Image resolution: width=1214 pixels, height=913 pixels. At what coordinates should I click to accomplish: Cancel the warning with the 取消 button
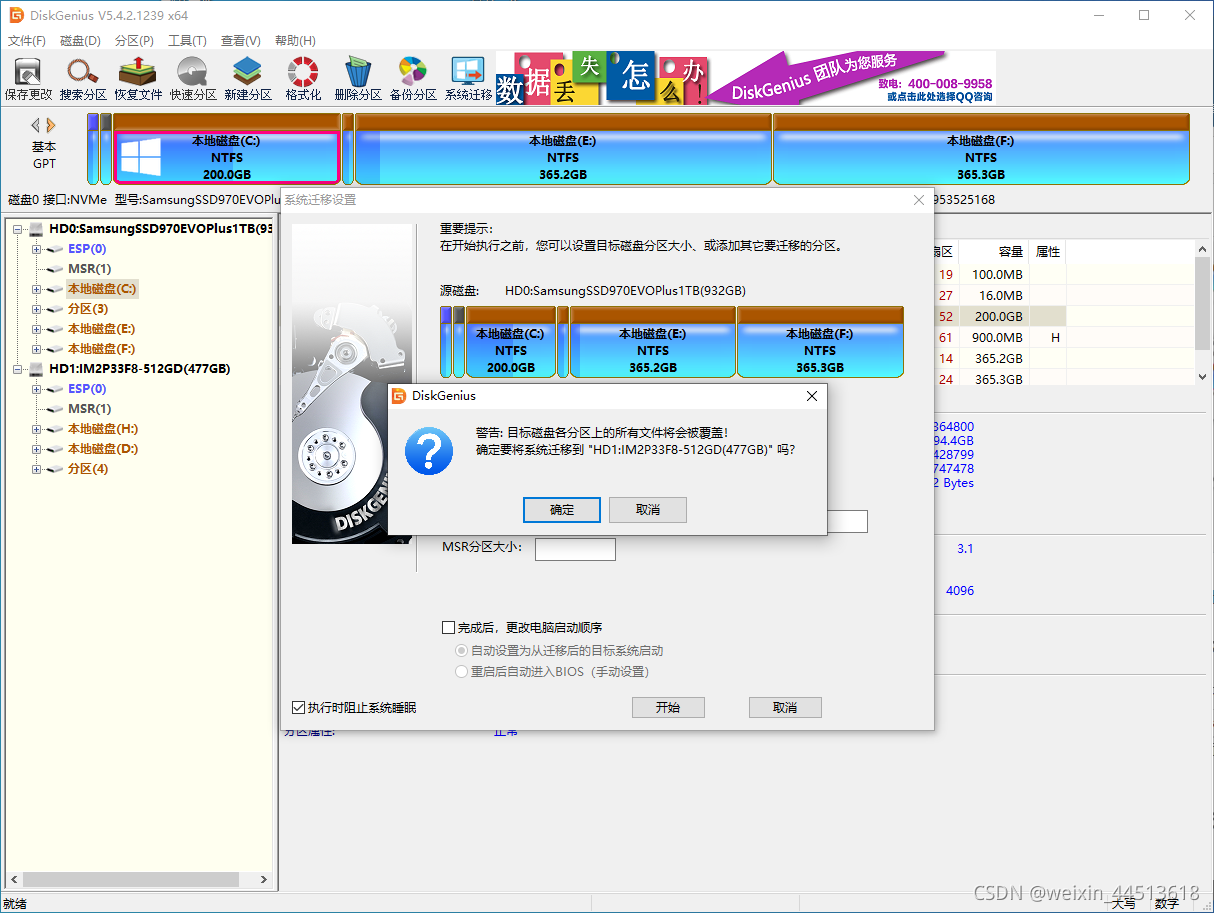(648, 510)
